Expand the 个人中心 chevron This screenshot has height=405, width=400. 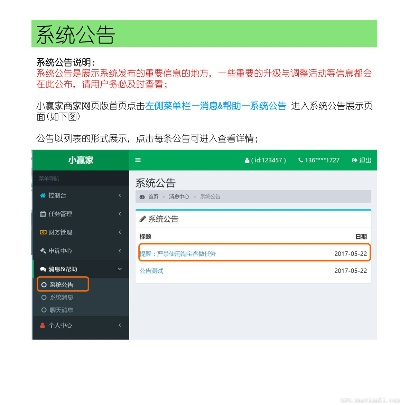point(120,325)
